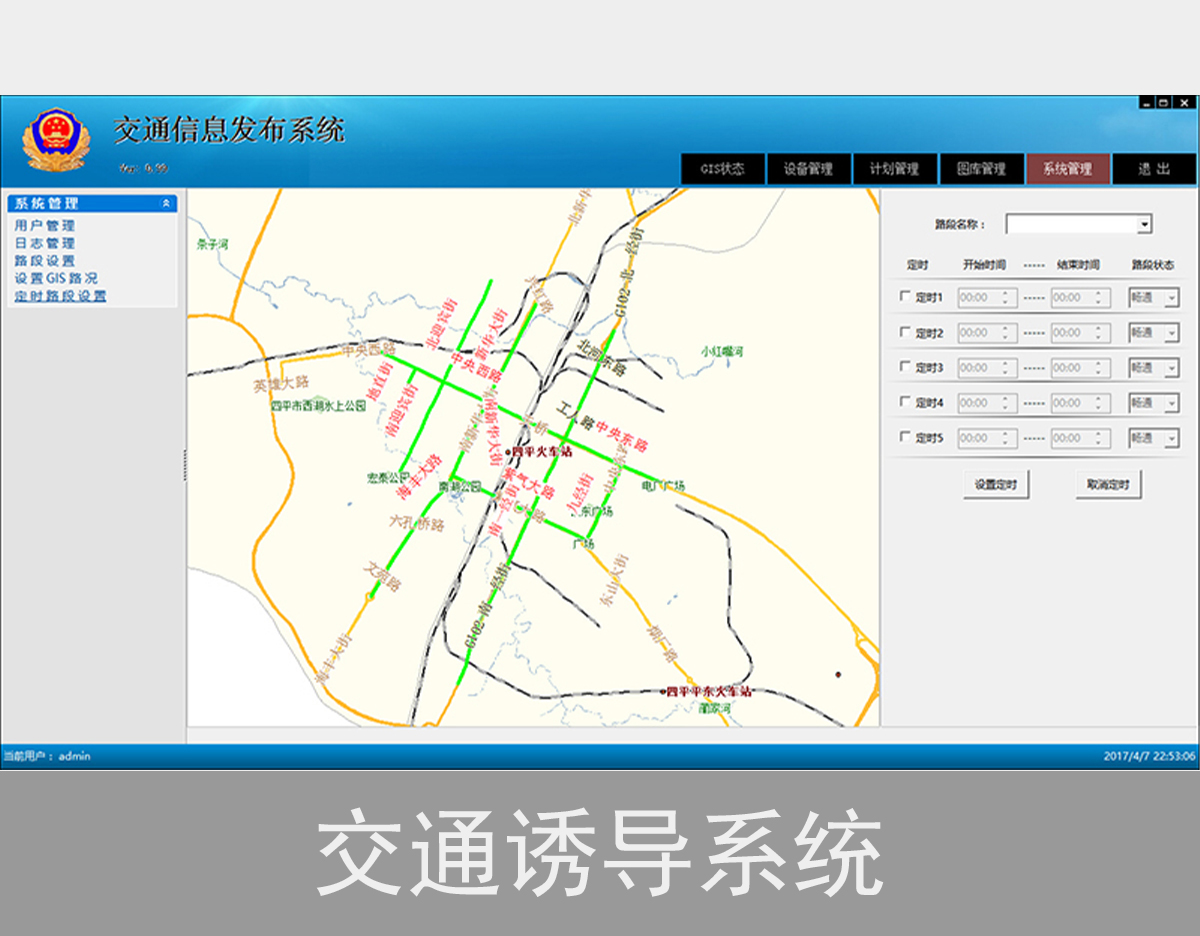Open the 设备管理 tab
Viewport: 1200px width, 936px height.
click(x=808, y=169)
